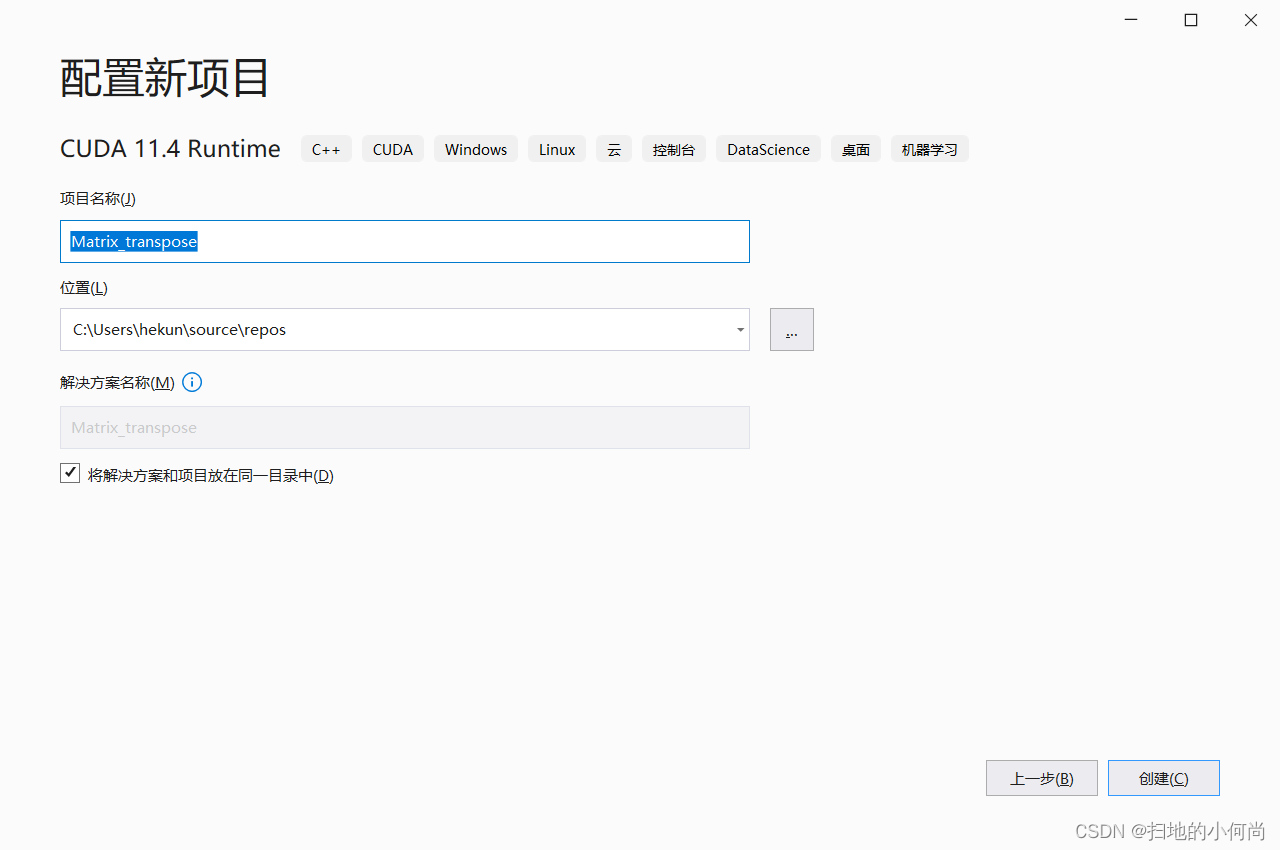Viewport: 1280px width, 850px height.
Task: Click the CUDA 11.4 Runtime title text
Action: click(170, 149)
